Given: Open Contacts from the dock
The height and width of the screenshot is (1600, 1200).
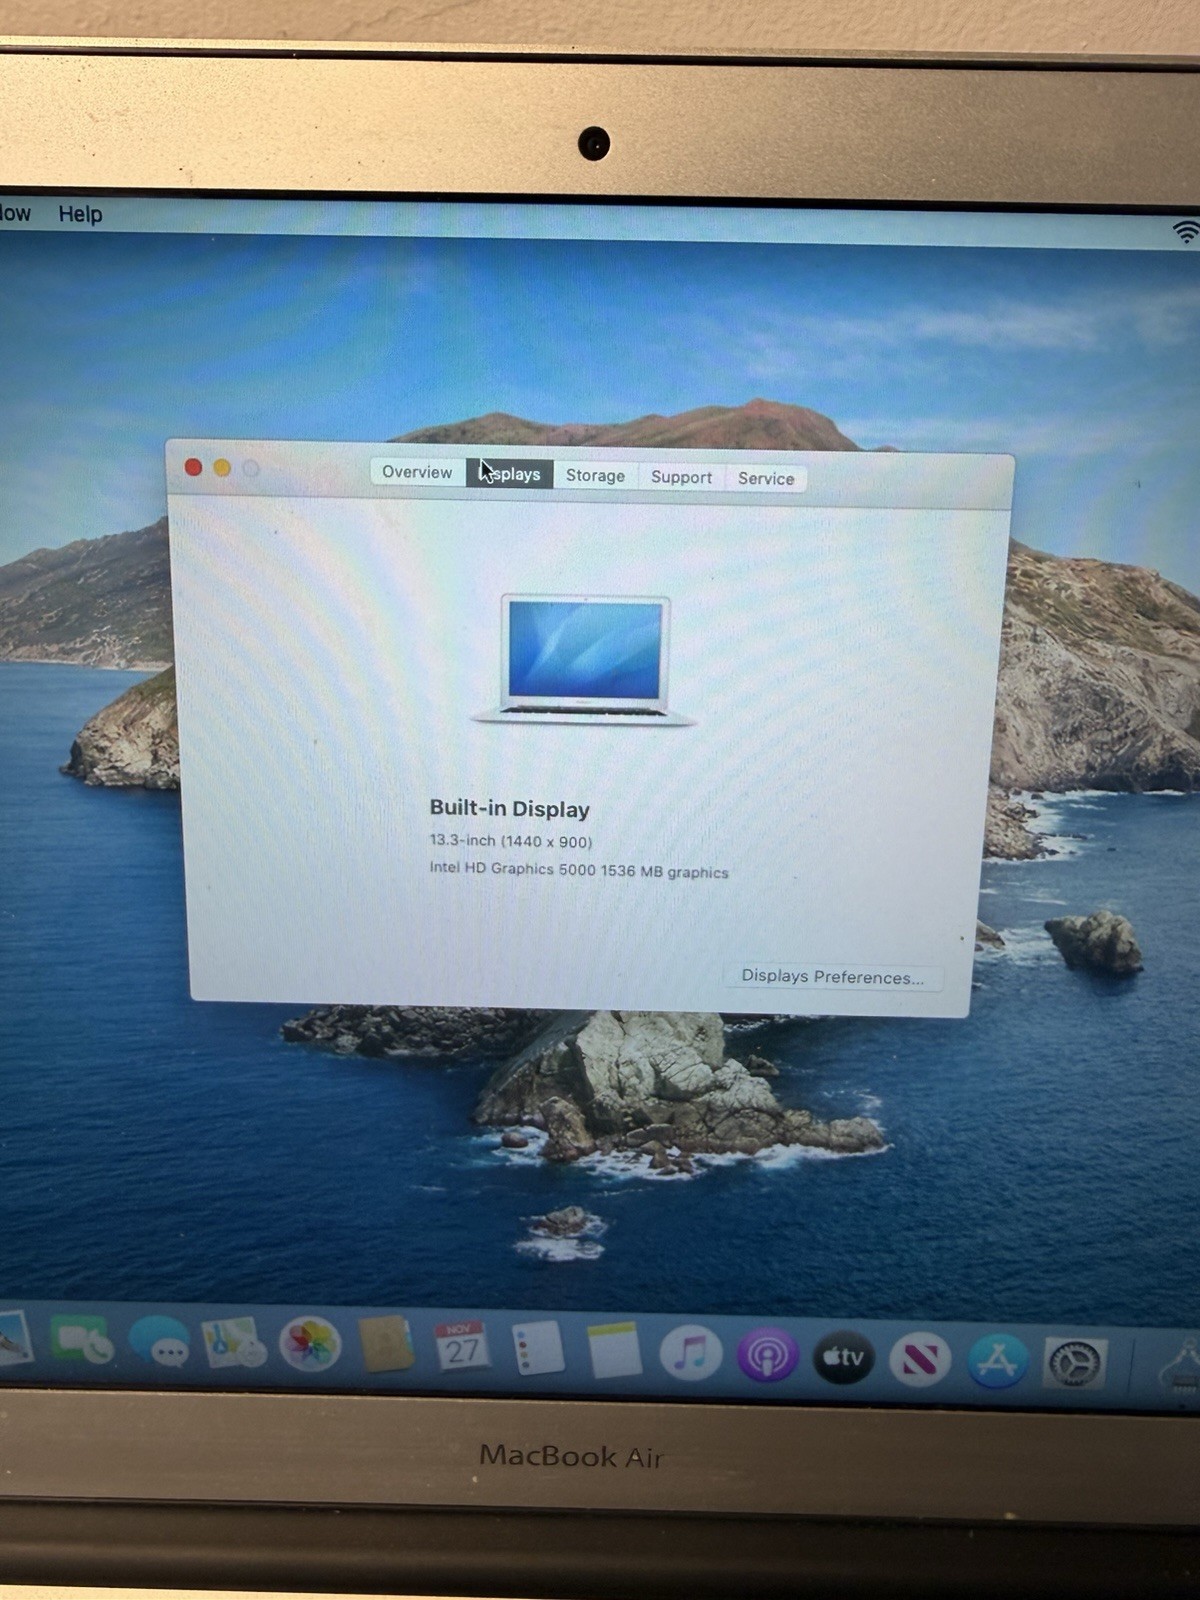Looking at the screenshot, I should (x=386, y=1346).
